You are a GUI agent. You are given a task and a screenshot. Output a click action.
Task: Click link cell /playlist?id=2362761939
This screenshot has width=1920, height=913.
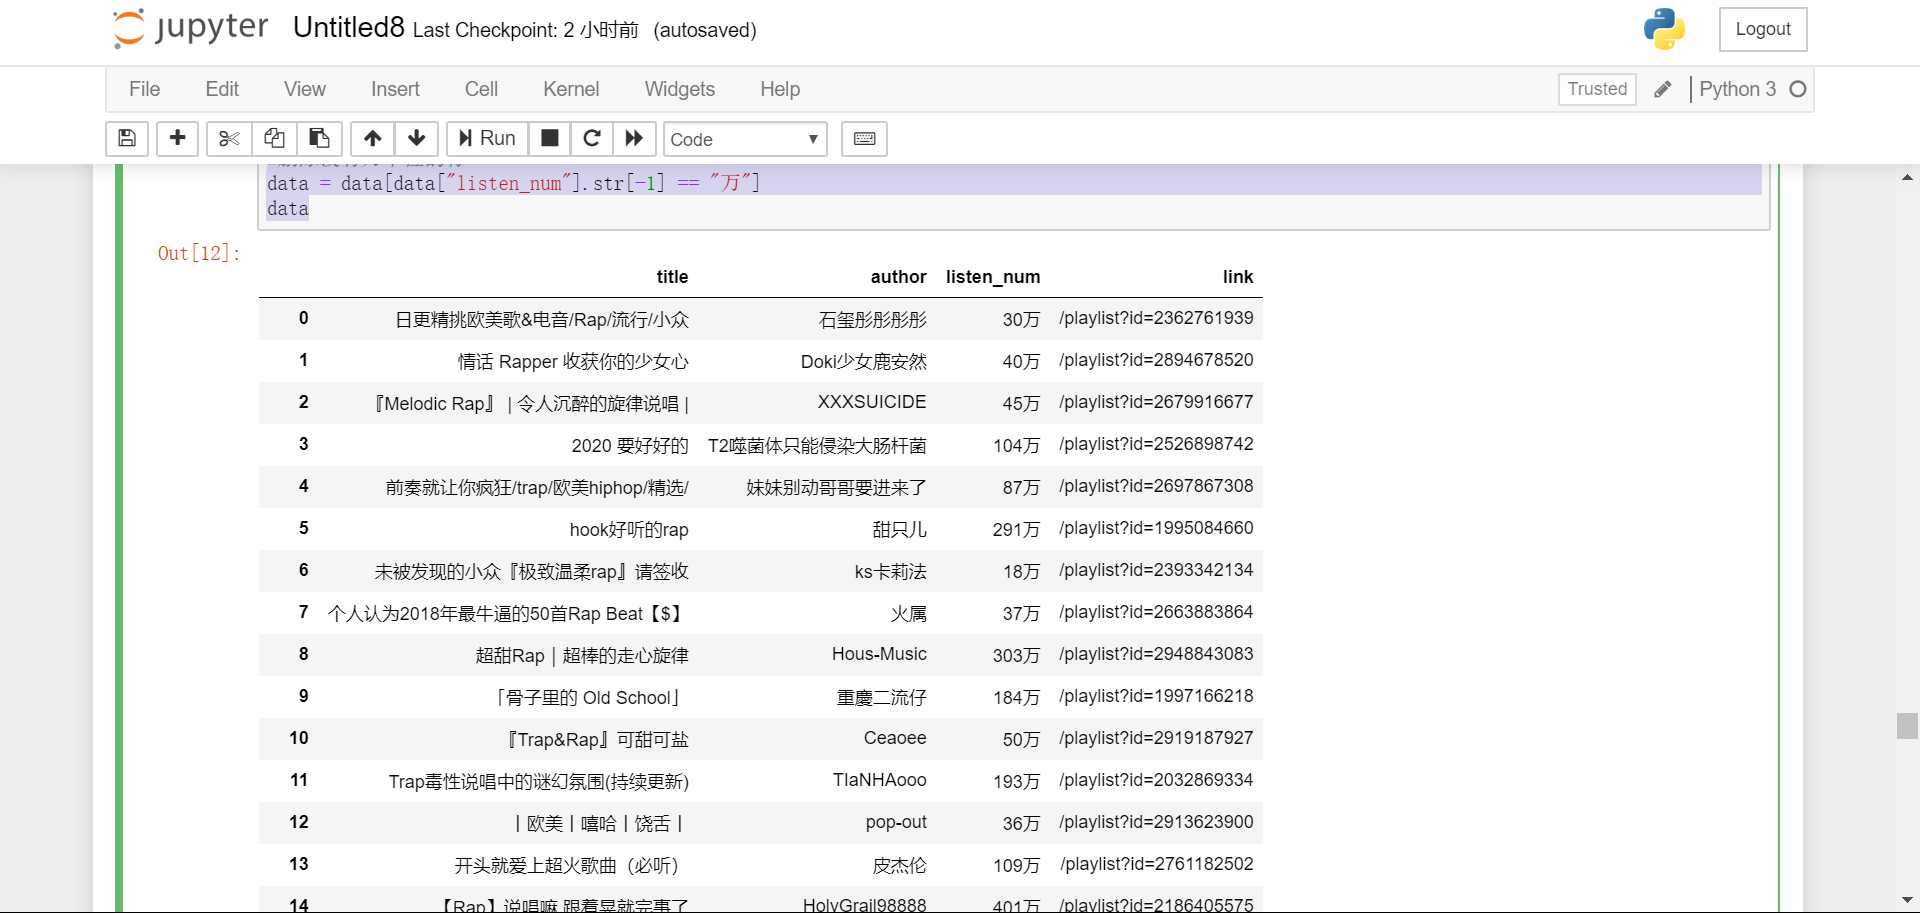[x=1156, y=318]
